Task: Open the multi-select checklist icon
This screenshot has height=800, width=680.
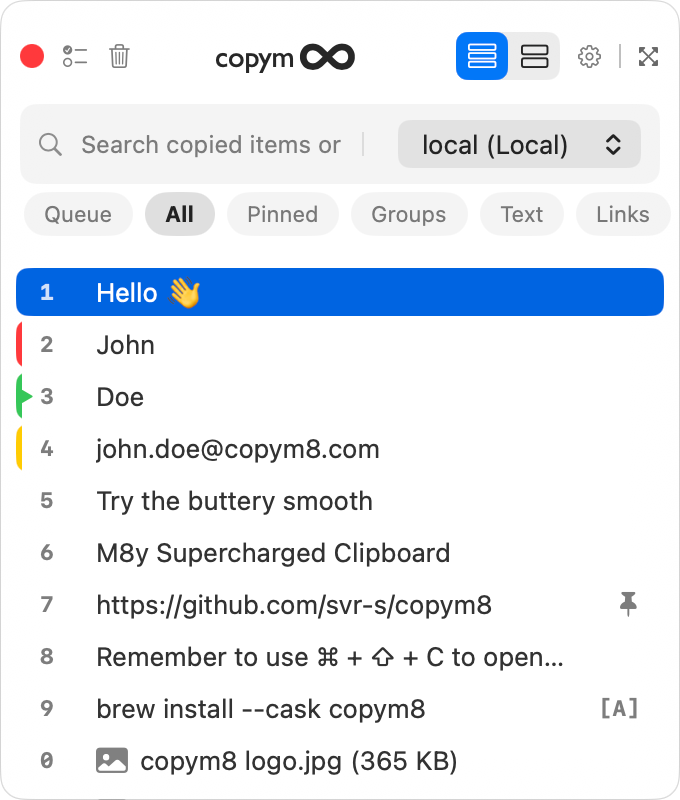Action: tap(75, 56)
